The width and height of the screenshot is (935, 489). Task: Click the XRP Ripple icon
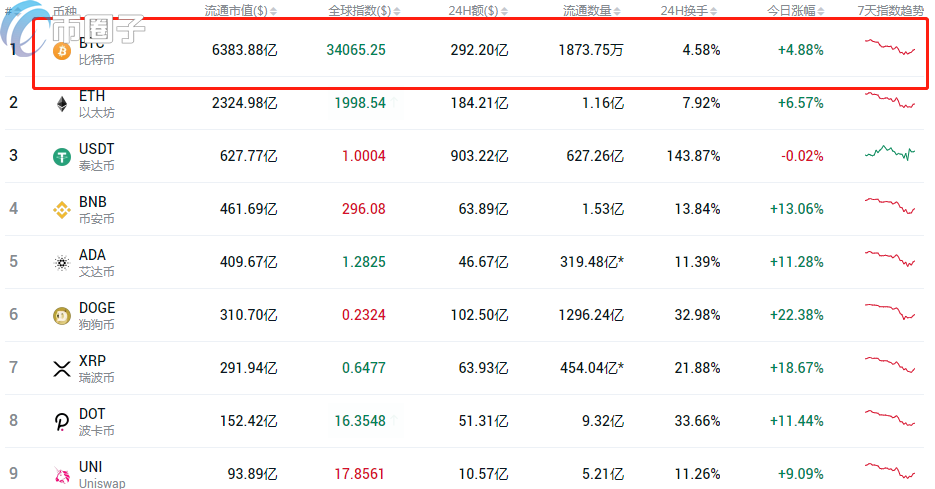point(61,369)
